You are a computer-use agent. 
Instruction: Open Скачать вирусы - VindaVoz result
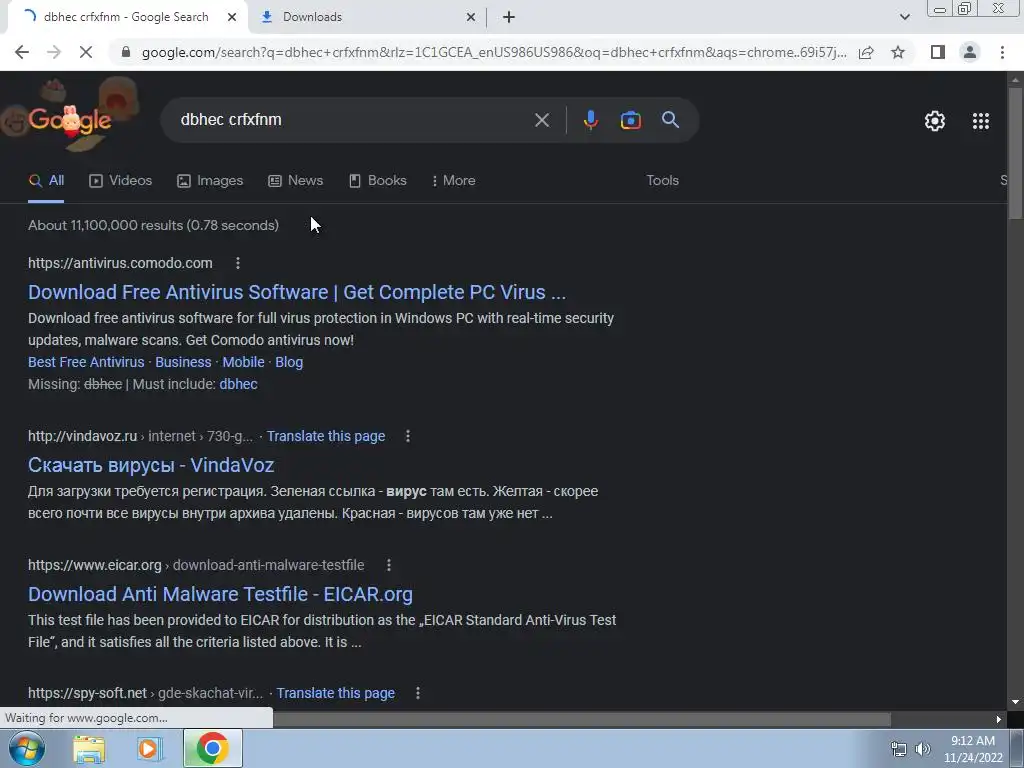tap(151, 465)
